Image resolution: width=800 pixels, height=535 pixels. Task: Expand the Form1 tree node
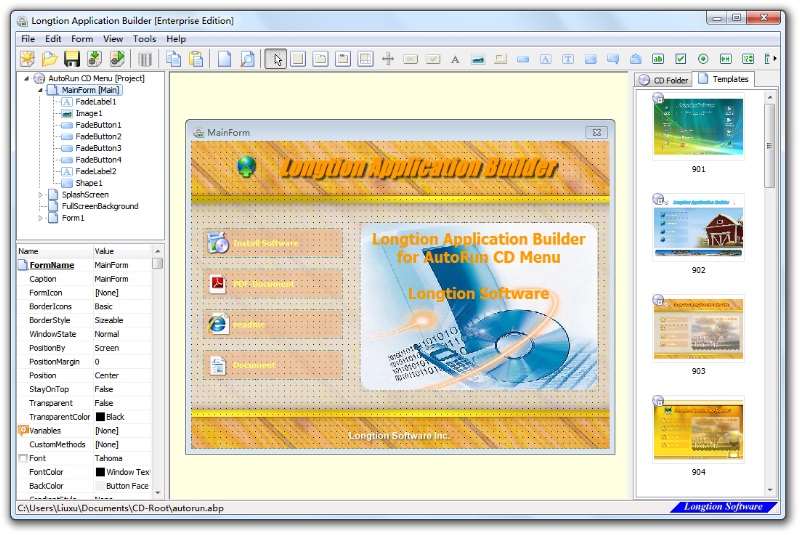pos(41,218)
